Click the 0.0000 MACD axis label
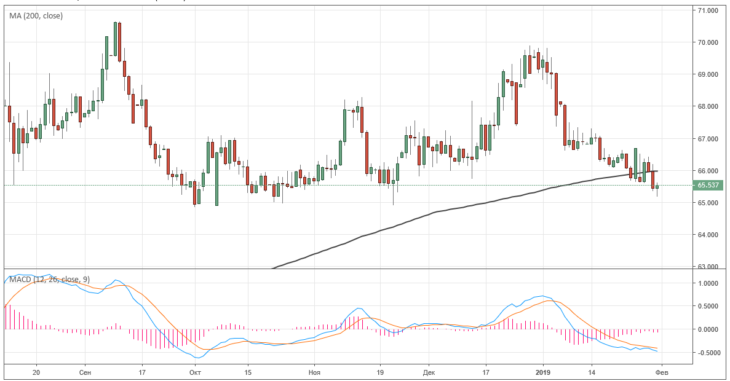This screenshot has width=730, height=381. coord(709,329)
